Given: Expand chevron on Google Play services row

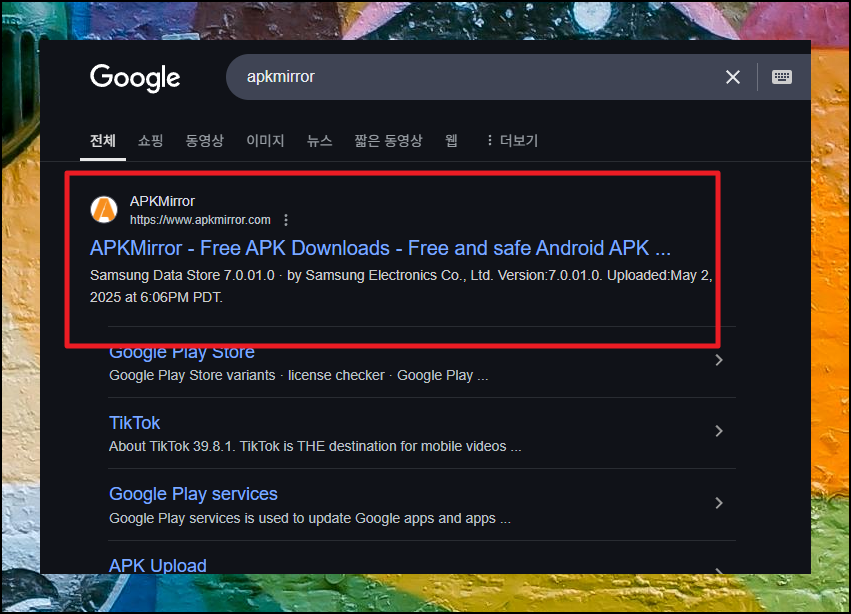Looking at the screenshot, I should coord(719,503).
